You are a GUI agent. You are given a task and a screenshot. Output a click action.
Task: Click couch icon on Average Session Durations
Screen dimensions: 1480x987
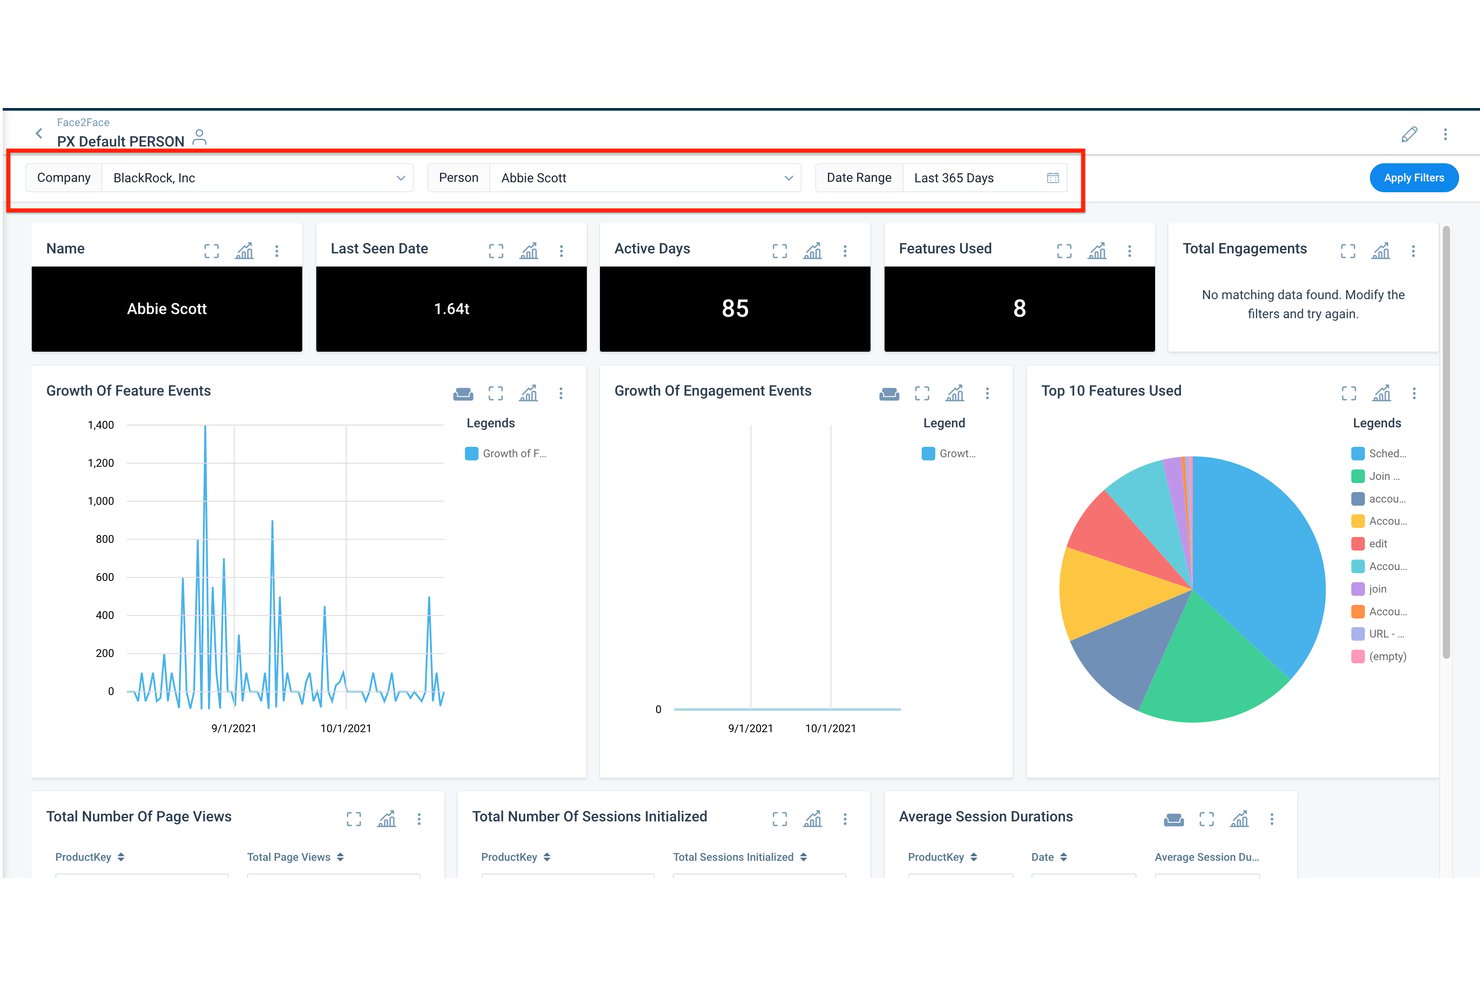point(1174,820)
